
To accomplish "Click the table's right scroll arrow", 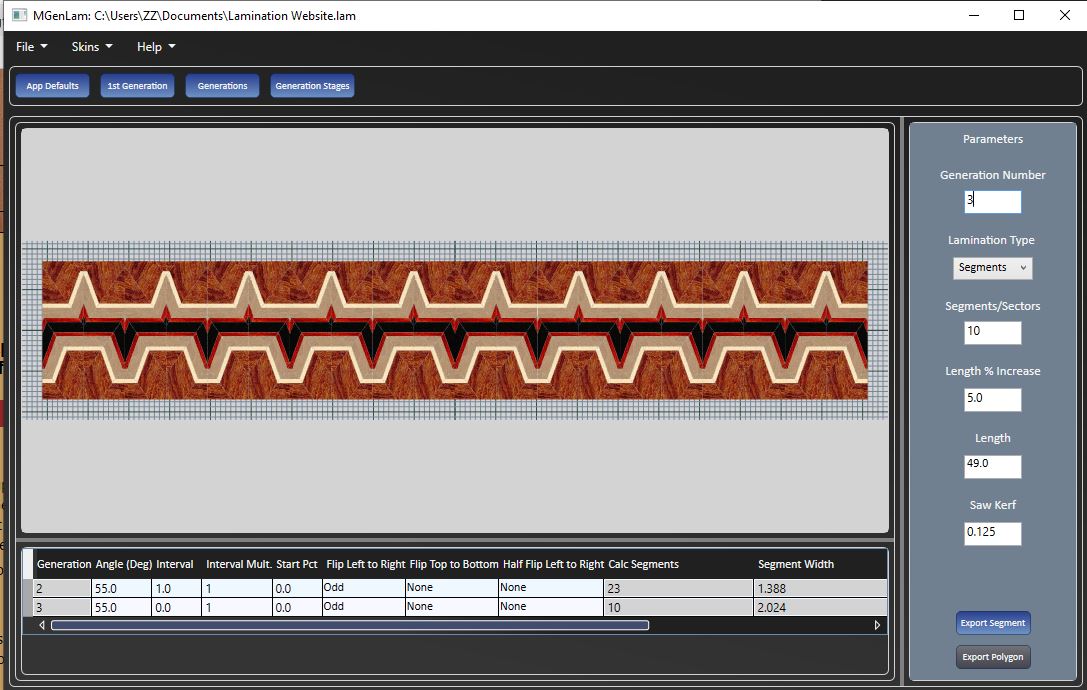I will (x=877, y=625).
